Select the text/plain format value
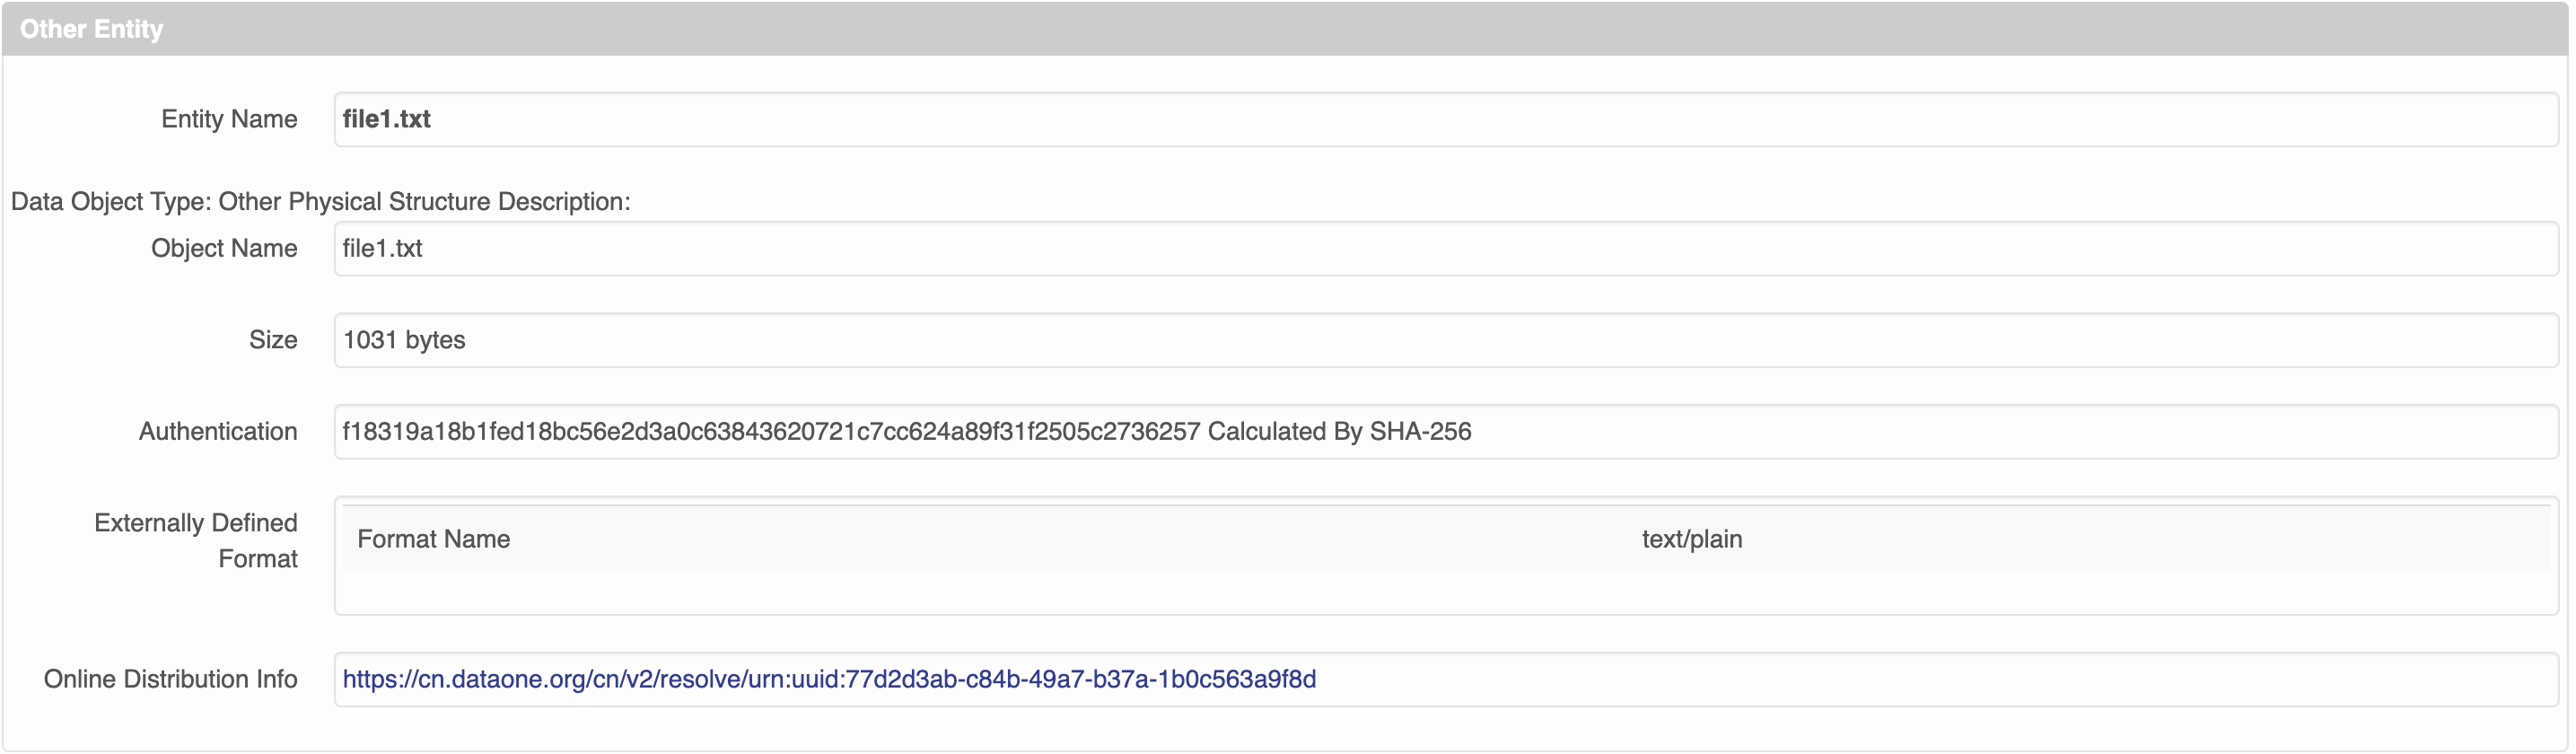2576x754 pixels. [x=1691, y=539]
